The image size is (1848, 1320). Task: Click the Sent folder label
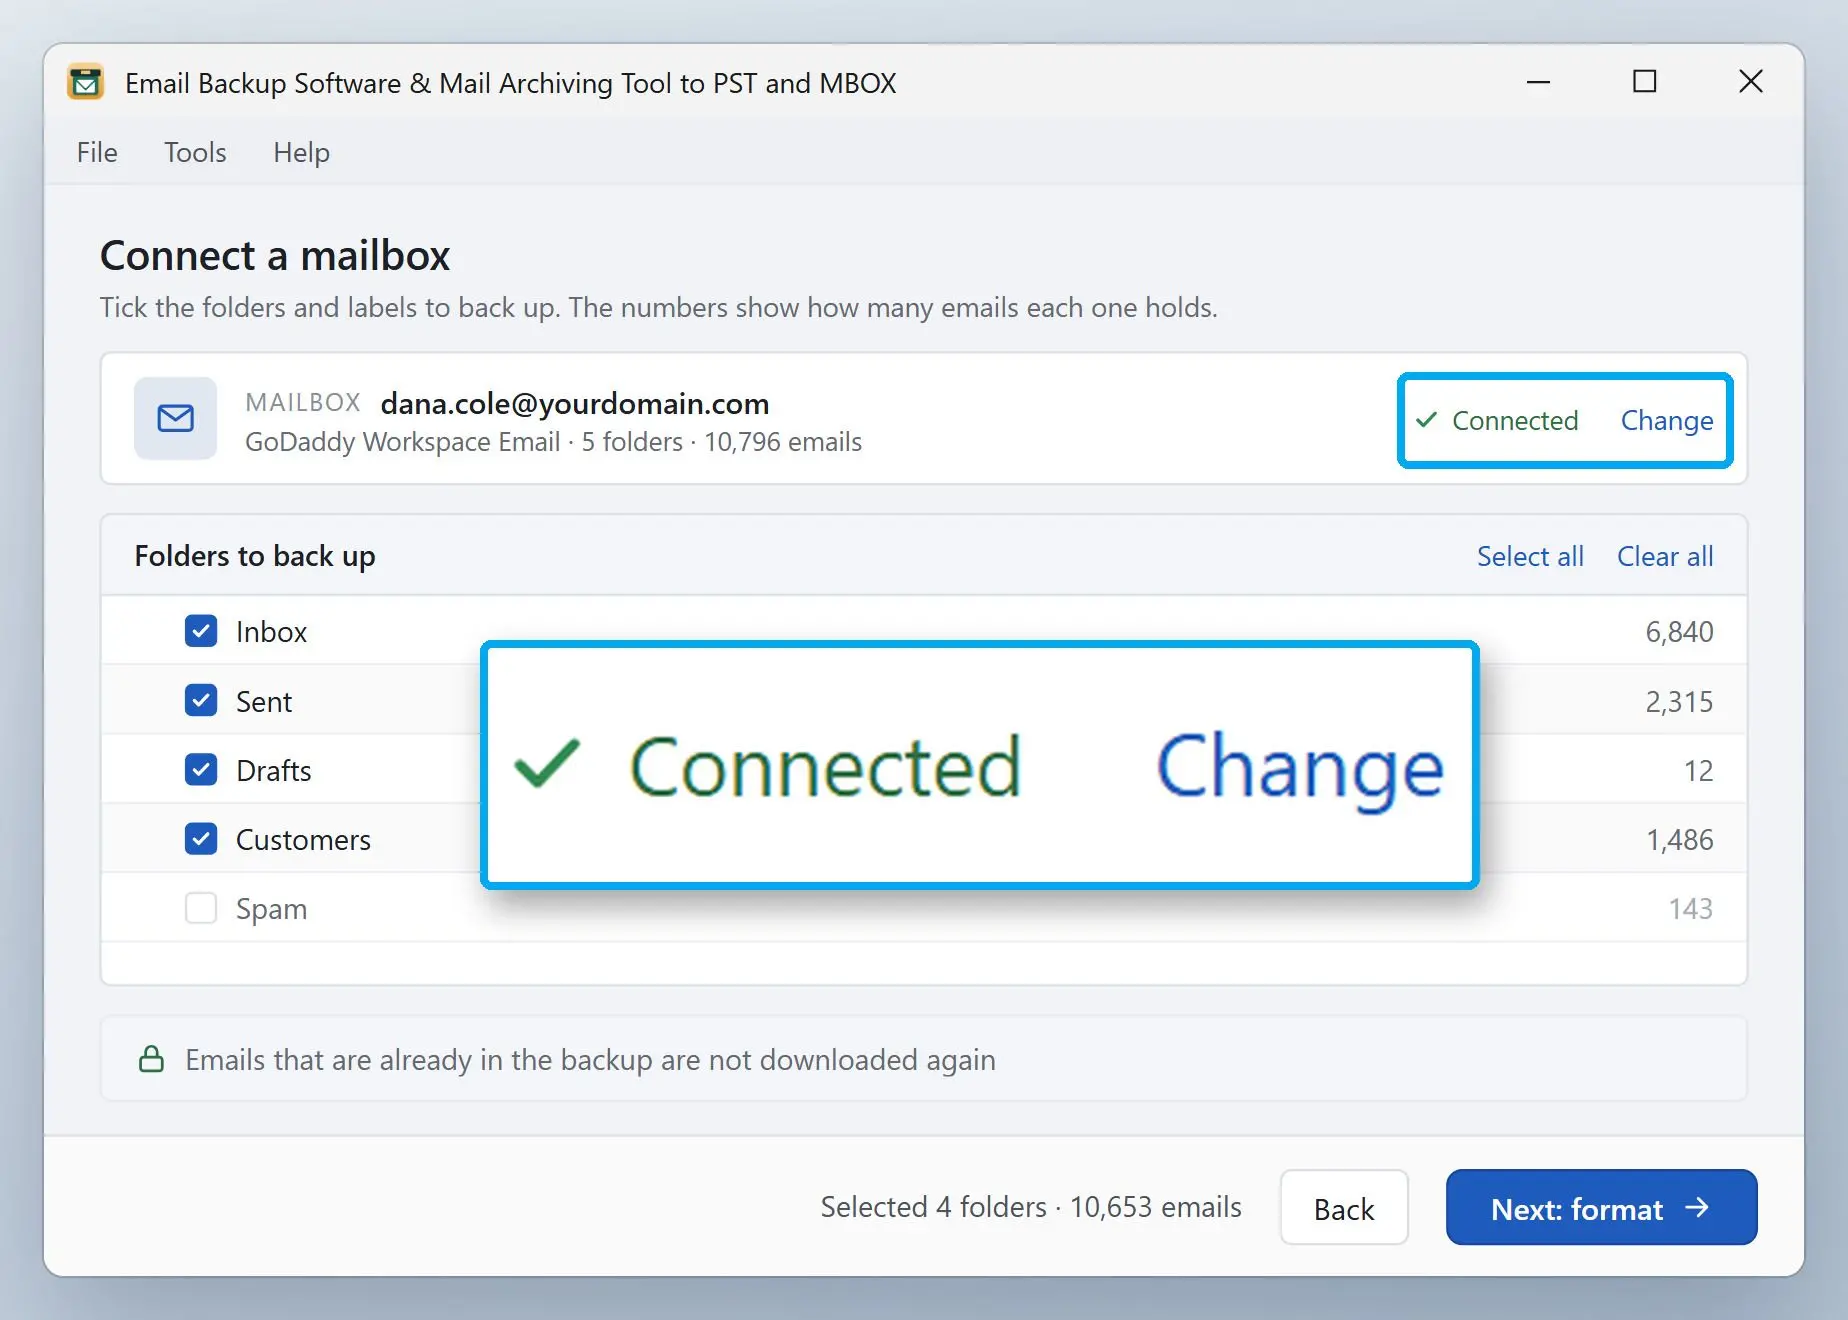(x=264, y=702)
